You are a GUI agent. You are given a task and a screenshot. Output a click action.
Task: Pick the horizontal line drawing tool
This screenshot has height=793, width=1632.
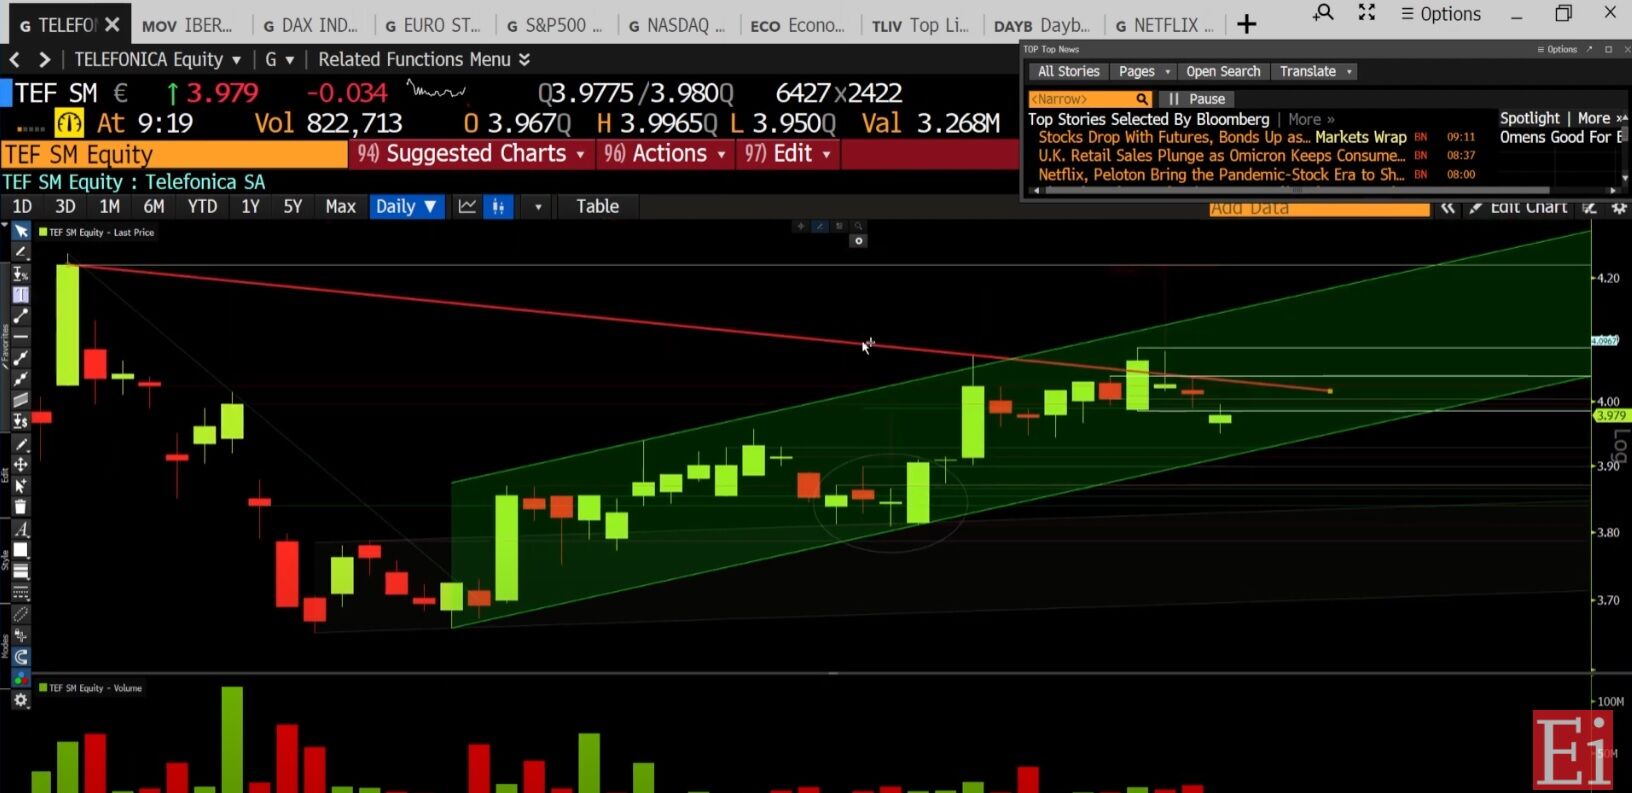pyautogui.click(x=20, y=337)
